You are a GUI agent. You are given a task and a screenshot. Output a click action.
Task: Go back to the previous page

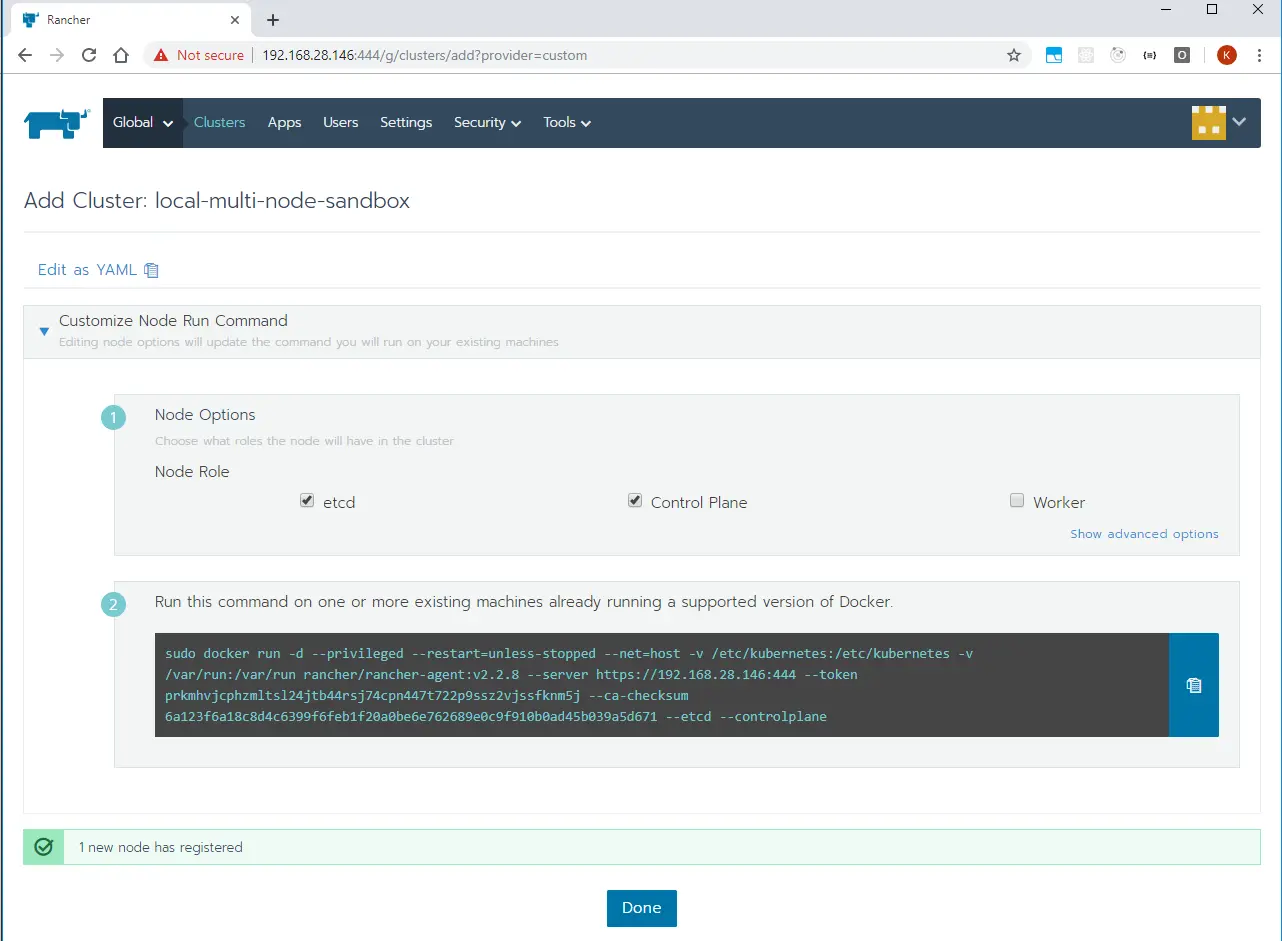25,55
